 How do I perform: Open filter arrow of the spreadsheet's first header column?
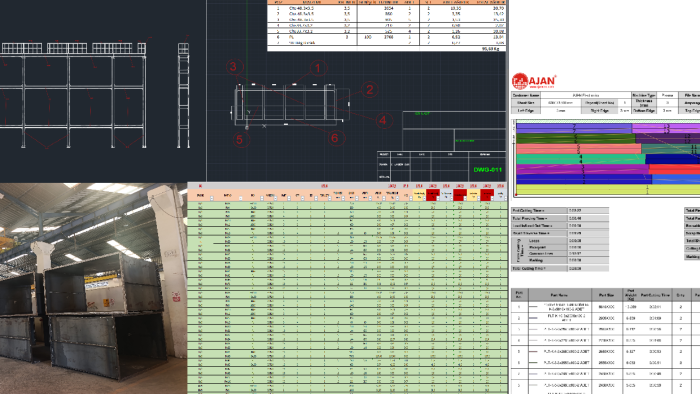212,198
